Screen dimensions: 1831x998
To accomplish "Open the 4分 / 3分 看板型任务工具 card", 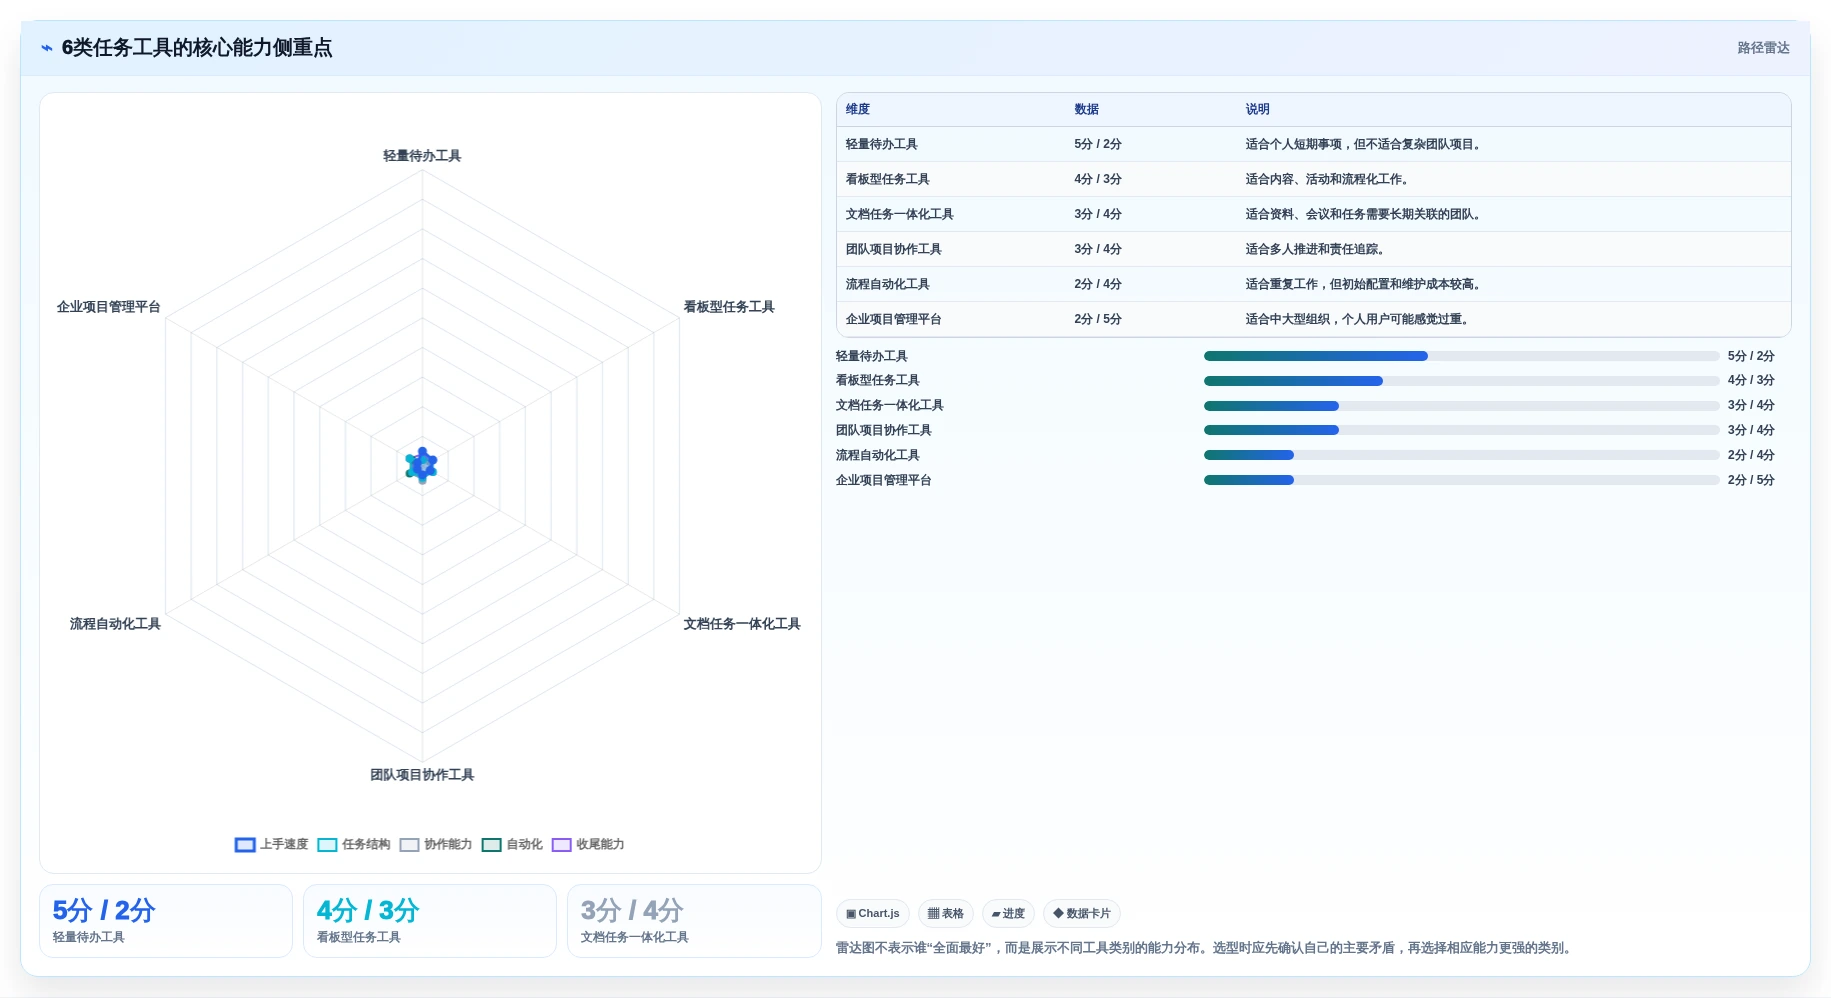I will point(430,921).
